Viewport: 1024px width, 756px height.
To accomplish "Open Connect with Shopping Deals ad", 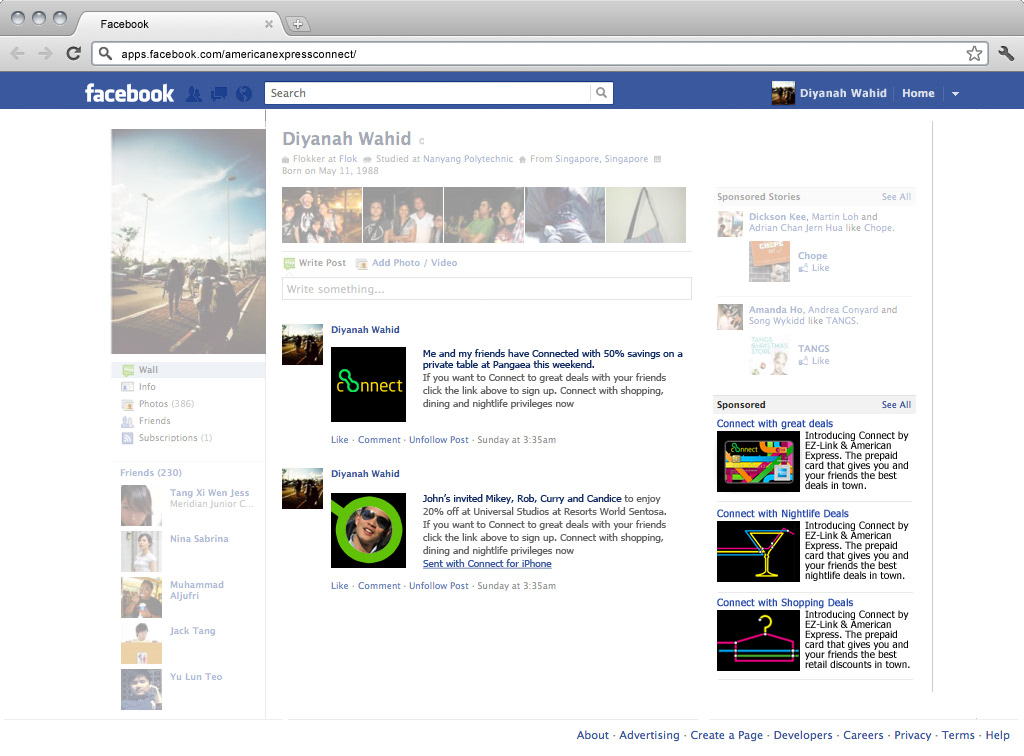I will coord(785,603).
